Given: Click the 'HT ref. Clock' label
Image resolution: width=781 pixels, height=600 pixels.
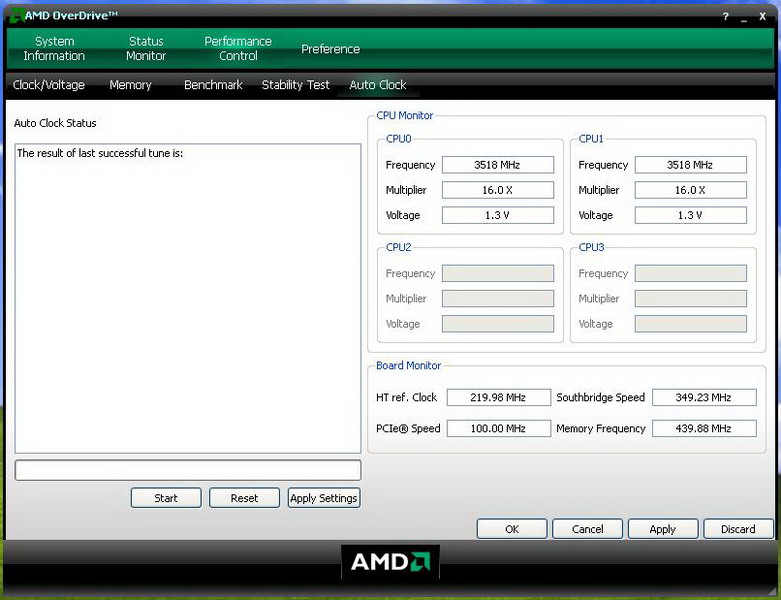Looking at the screenshot, I should 406,397.
